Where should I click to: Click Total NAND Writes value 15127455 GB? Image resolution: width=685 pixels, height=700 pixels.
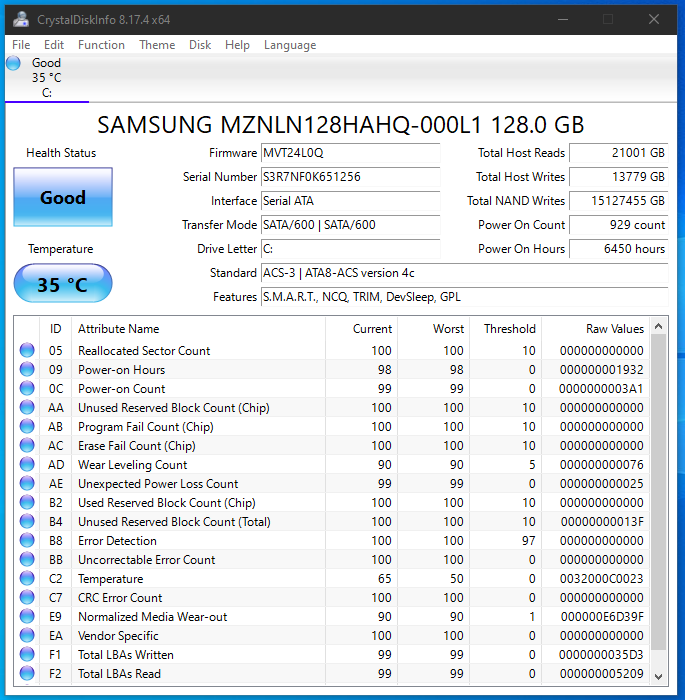(619, 201)
